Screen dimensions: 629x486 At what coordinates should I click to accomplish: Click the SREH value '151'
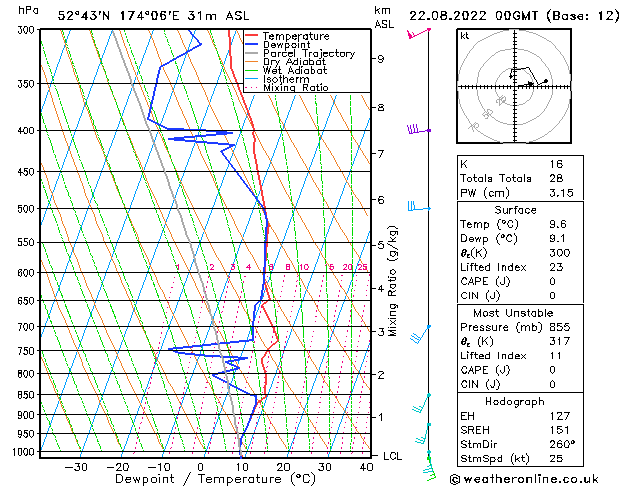point(560,430)
